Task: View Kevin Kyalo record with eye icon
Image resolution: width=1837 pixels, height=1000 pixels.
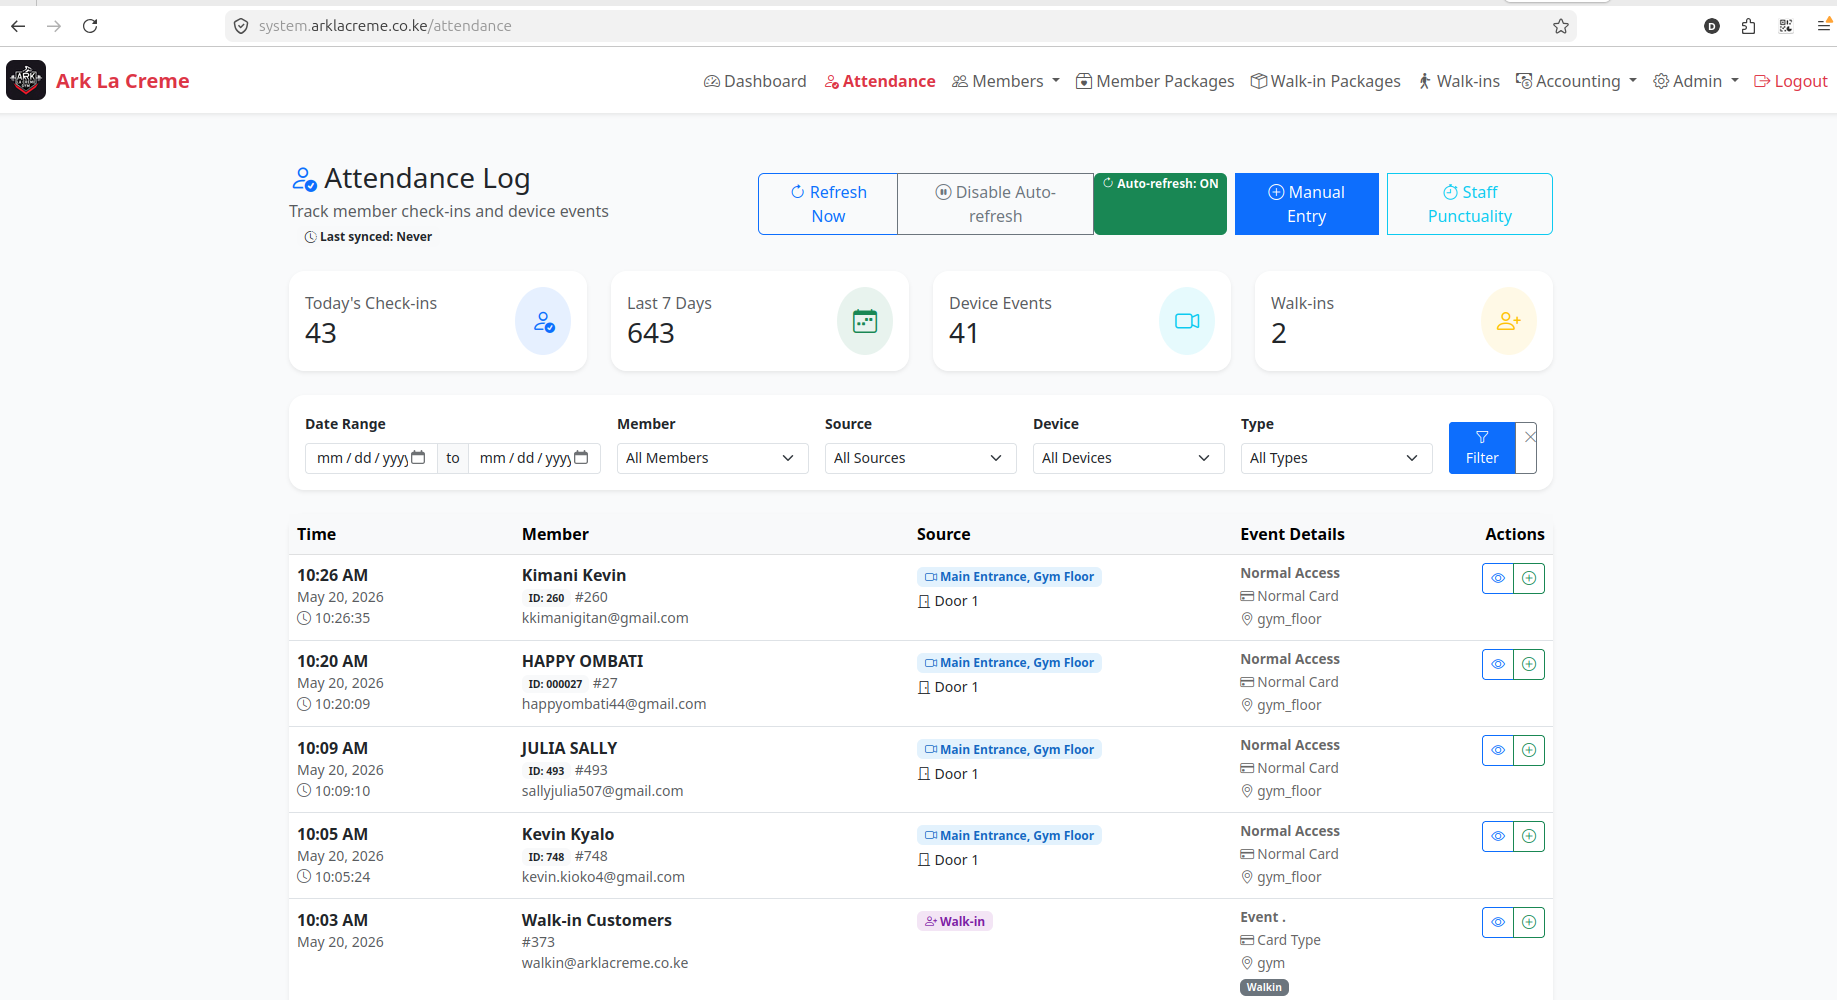Action: click(1498, 836)
